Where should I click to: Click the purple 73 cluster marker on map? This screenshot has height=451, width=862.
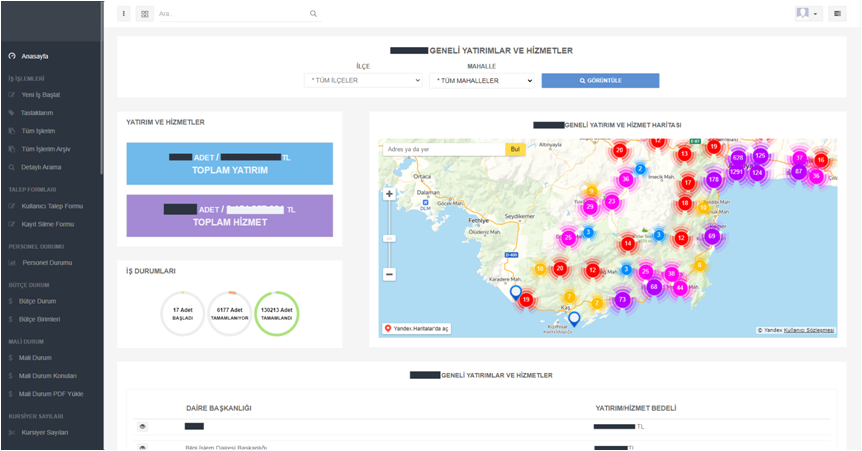[622, 299]
